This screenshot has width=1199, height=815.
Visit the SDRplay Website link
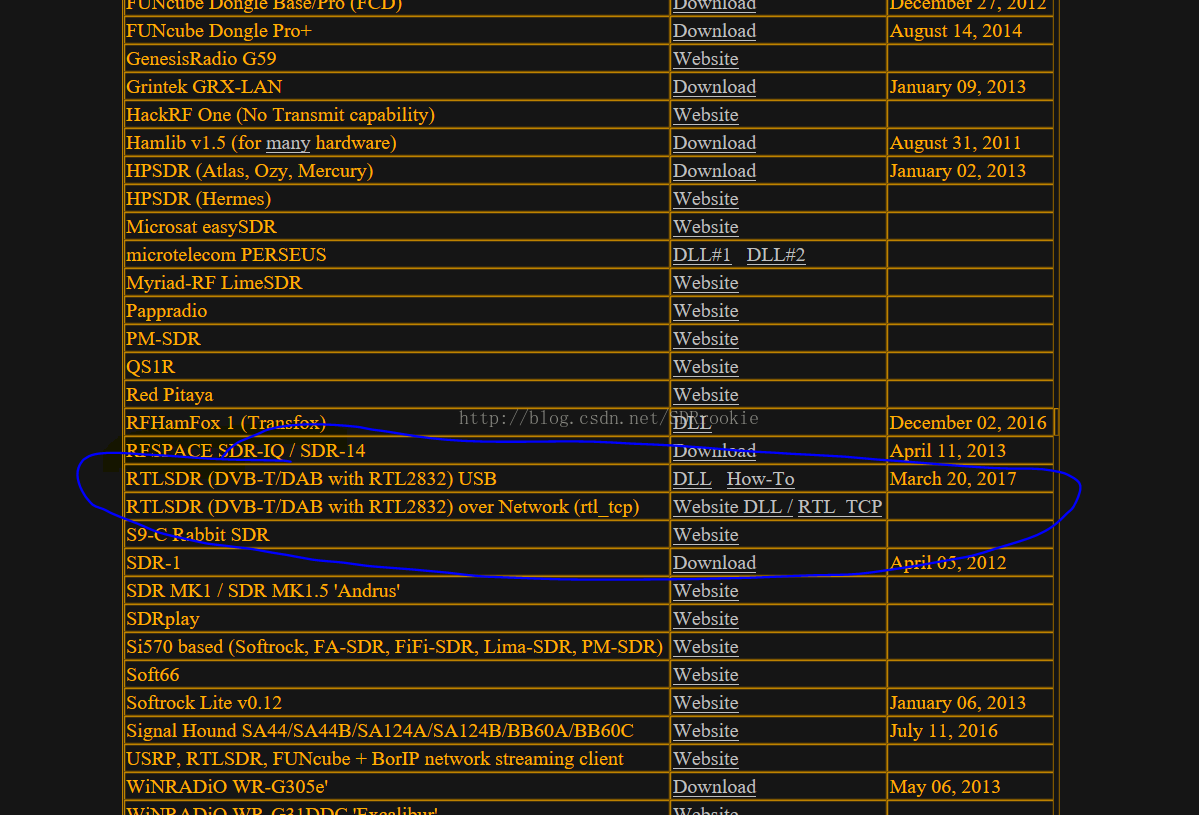[706, 619]
